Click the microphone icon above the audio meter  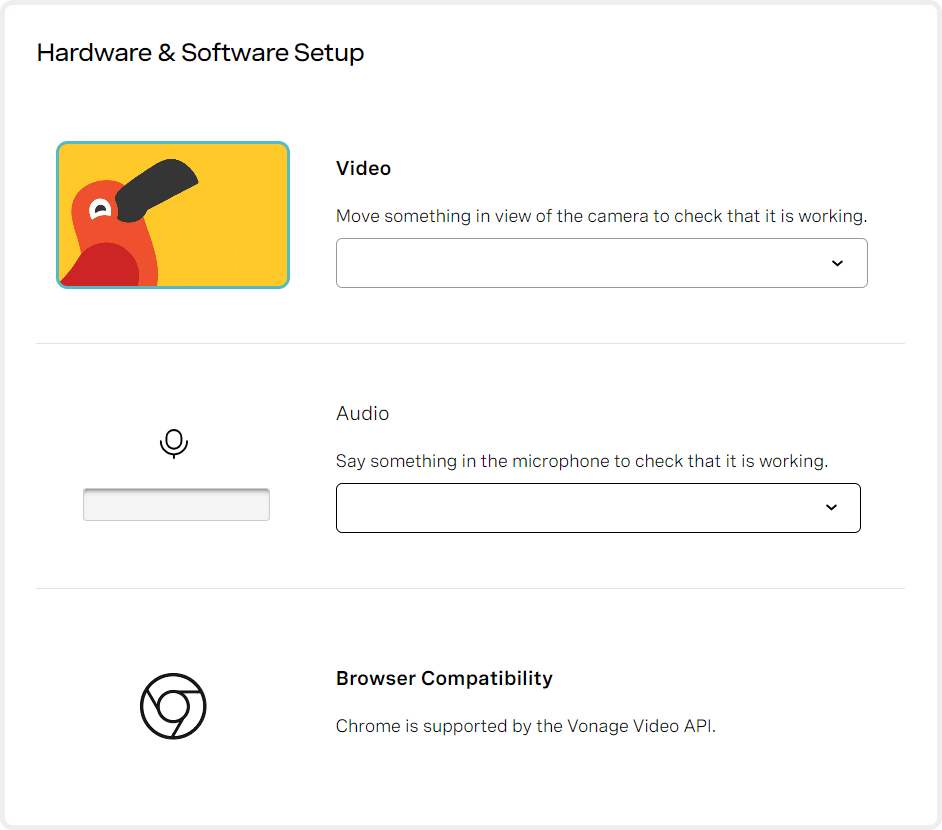173,443
